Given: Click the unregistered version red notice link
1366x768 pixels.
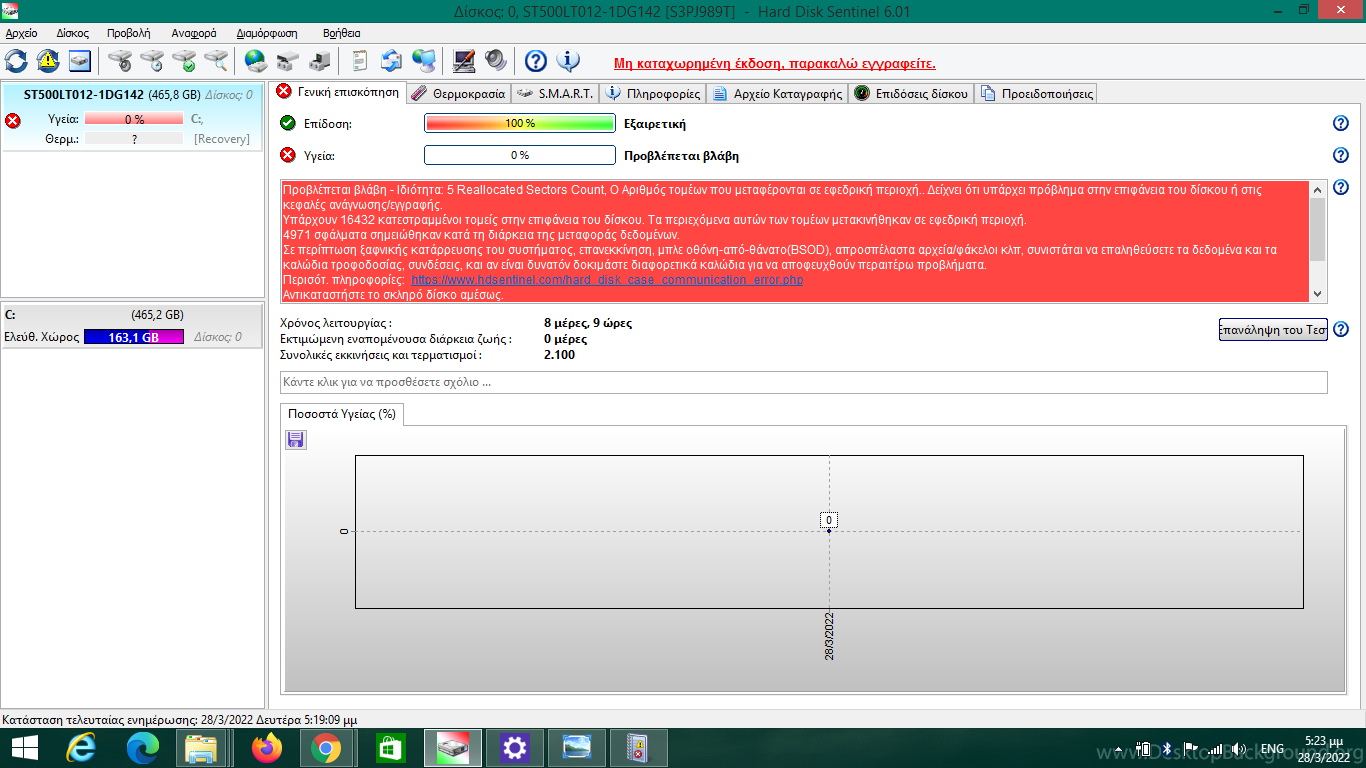Looking at the screenshot, I should tap(774, 63).
